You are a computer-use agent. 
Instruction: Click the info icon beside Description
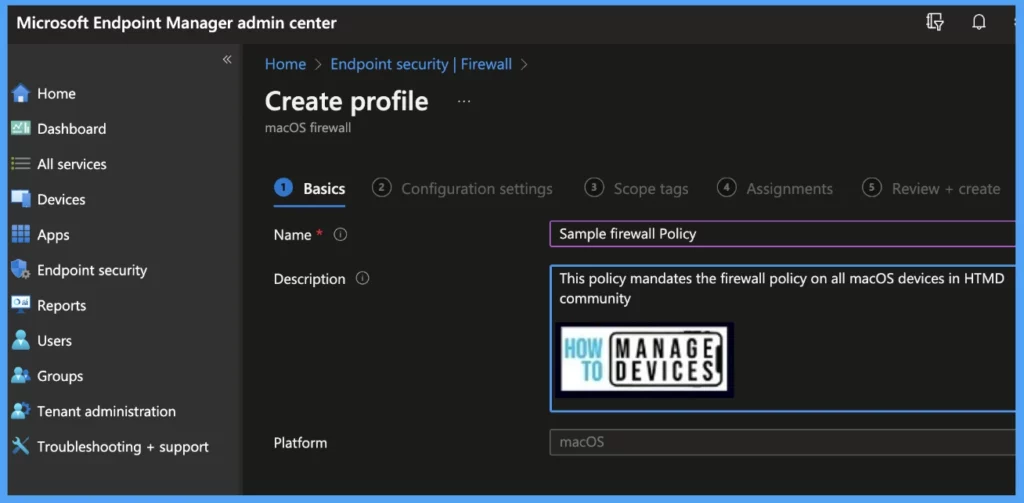coord(362,279)
